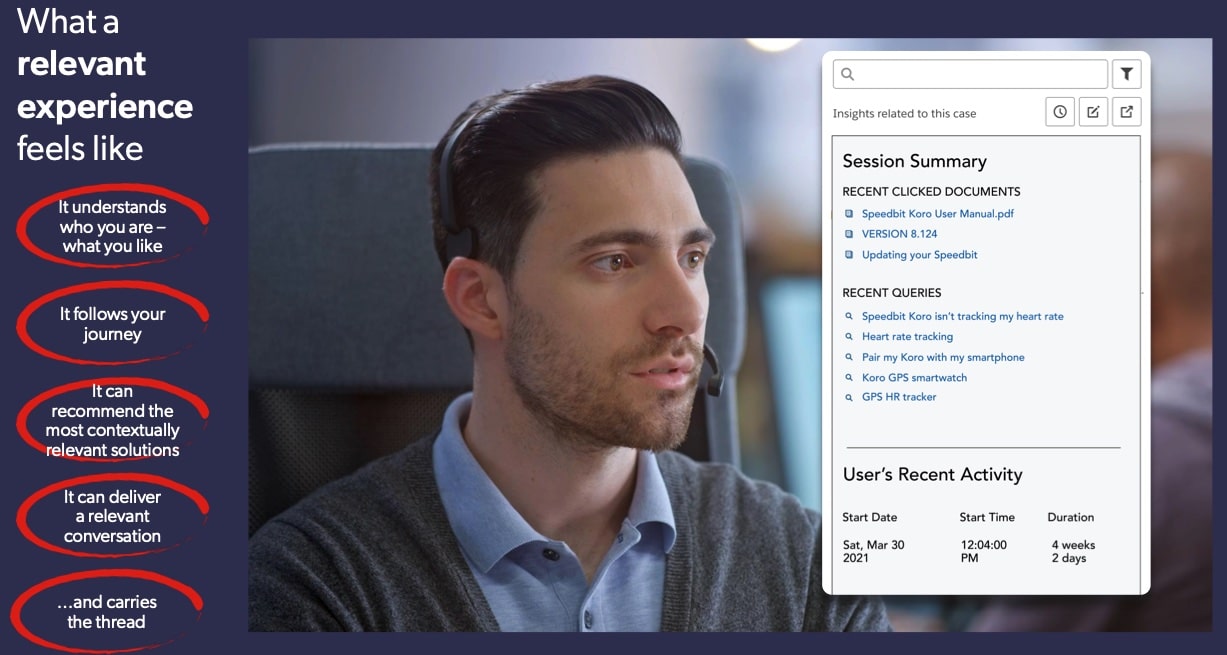
Task: Click the 'It follows your journey' circled label
Action: [x=112, y=324]
